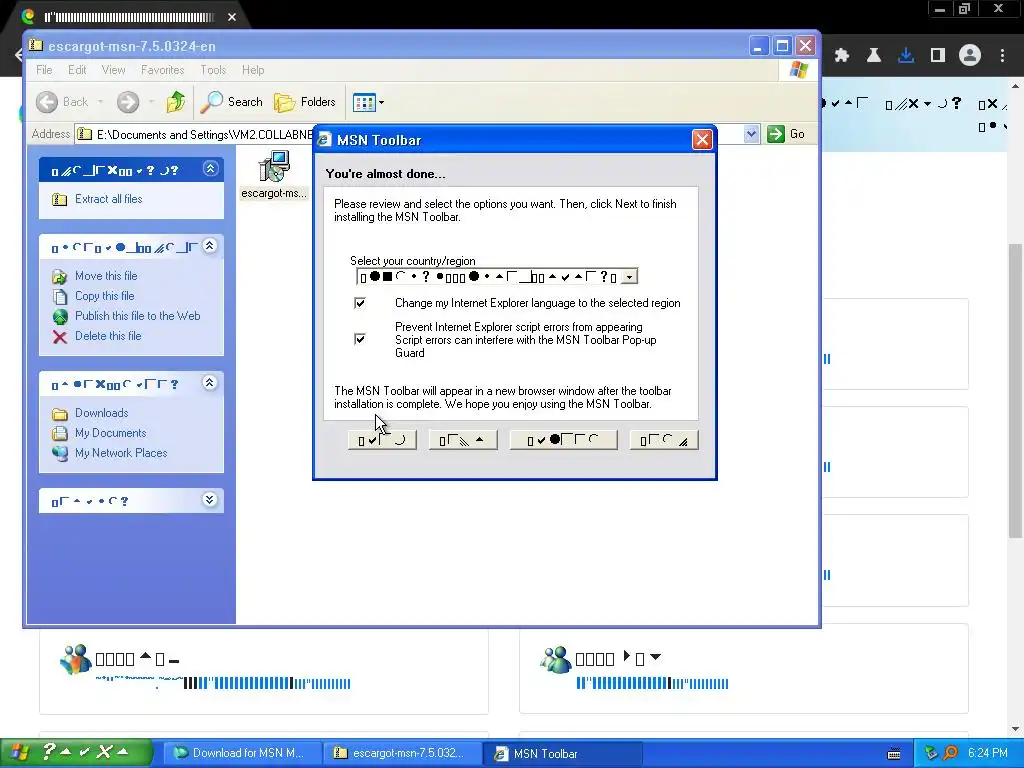Viewport: 1024px width, 768px height.
Task: Click the orange search tray icon
Action: [x=951, y=754]
